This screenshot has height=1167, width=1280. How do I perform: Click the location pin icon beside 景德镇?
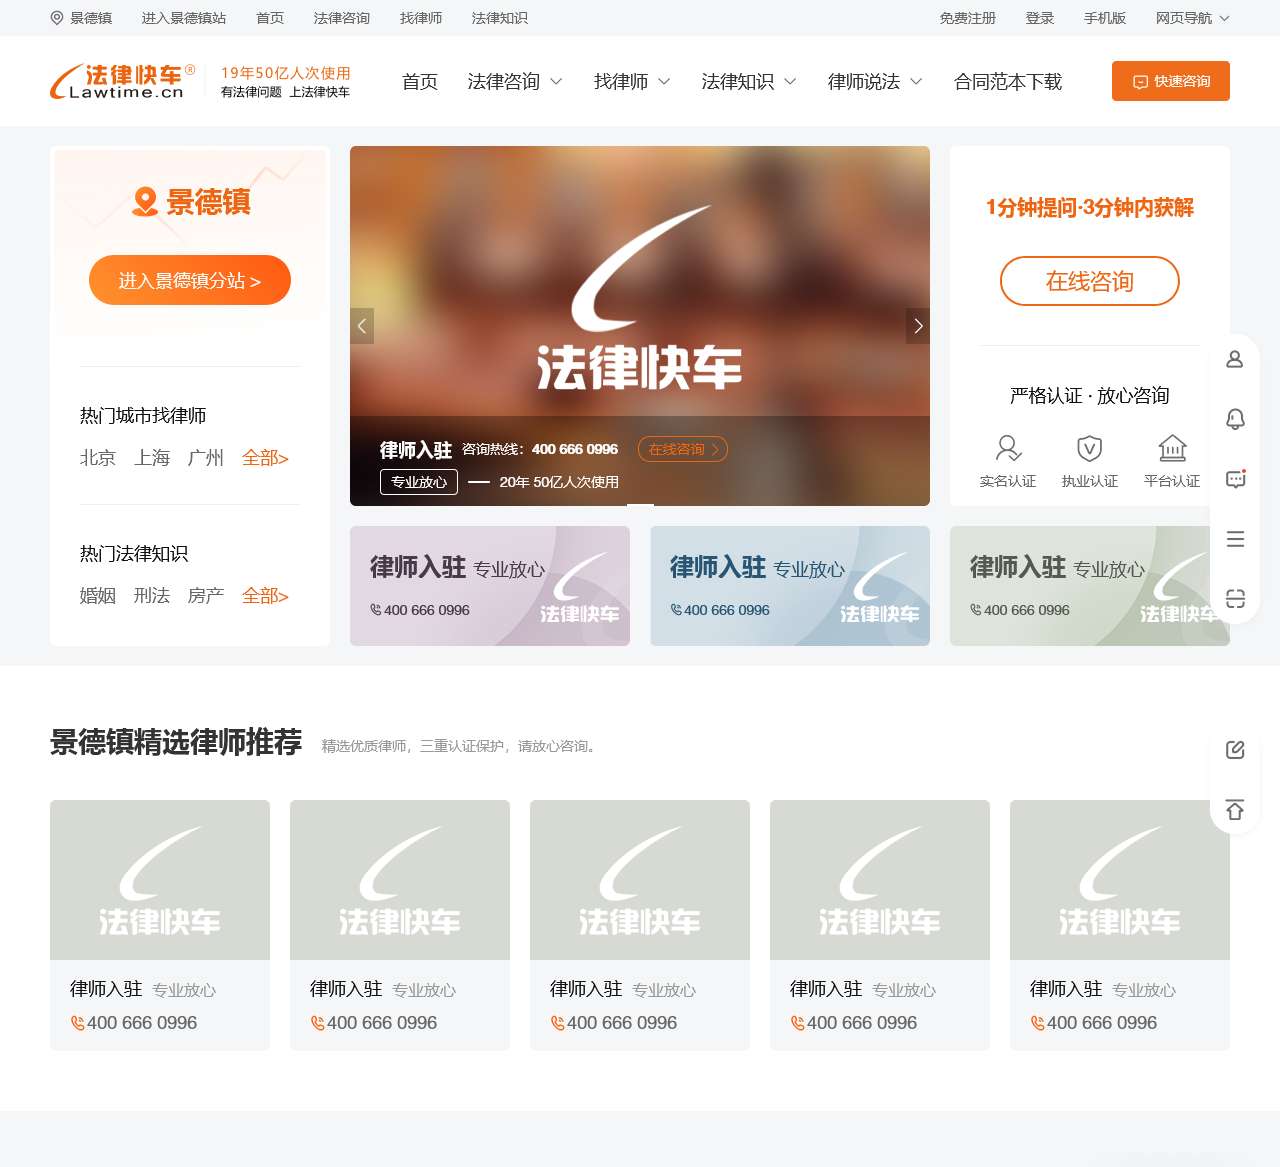tap(56, 18)
